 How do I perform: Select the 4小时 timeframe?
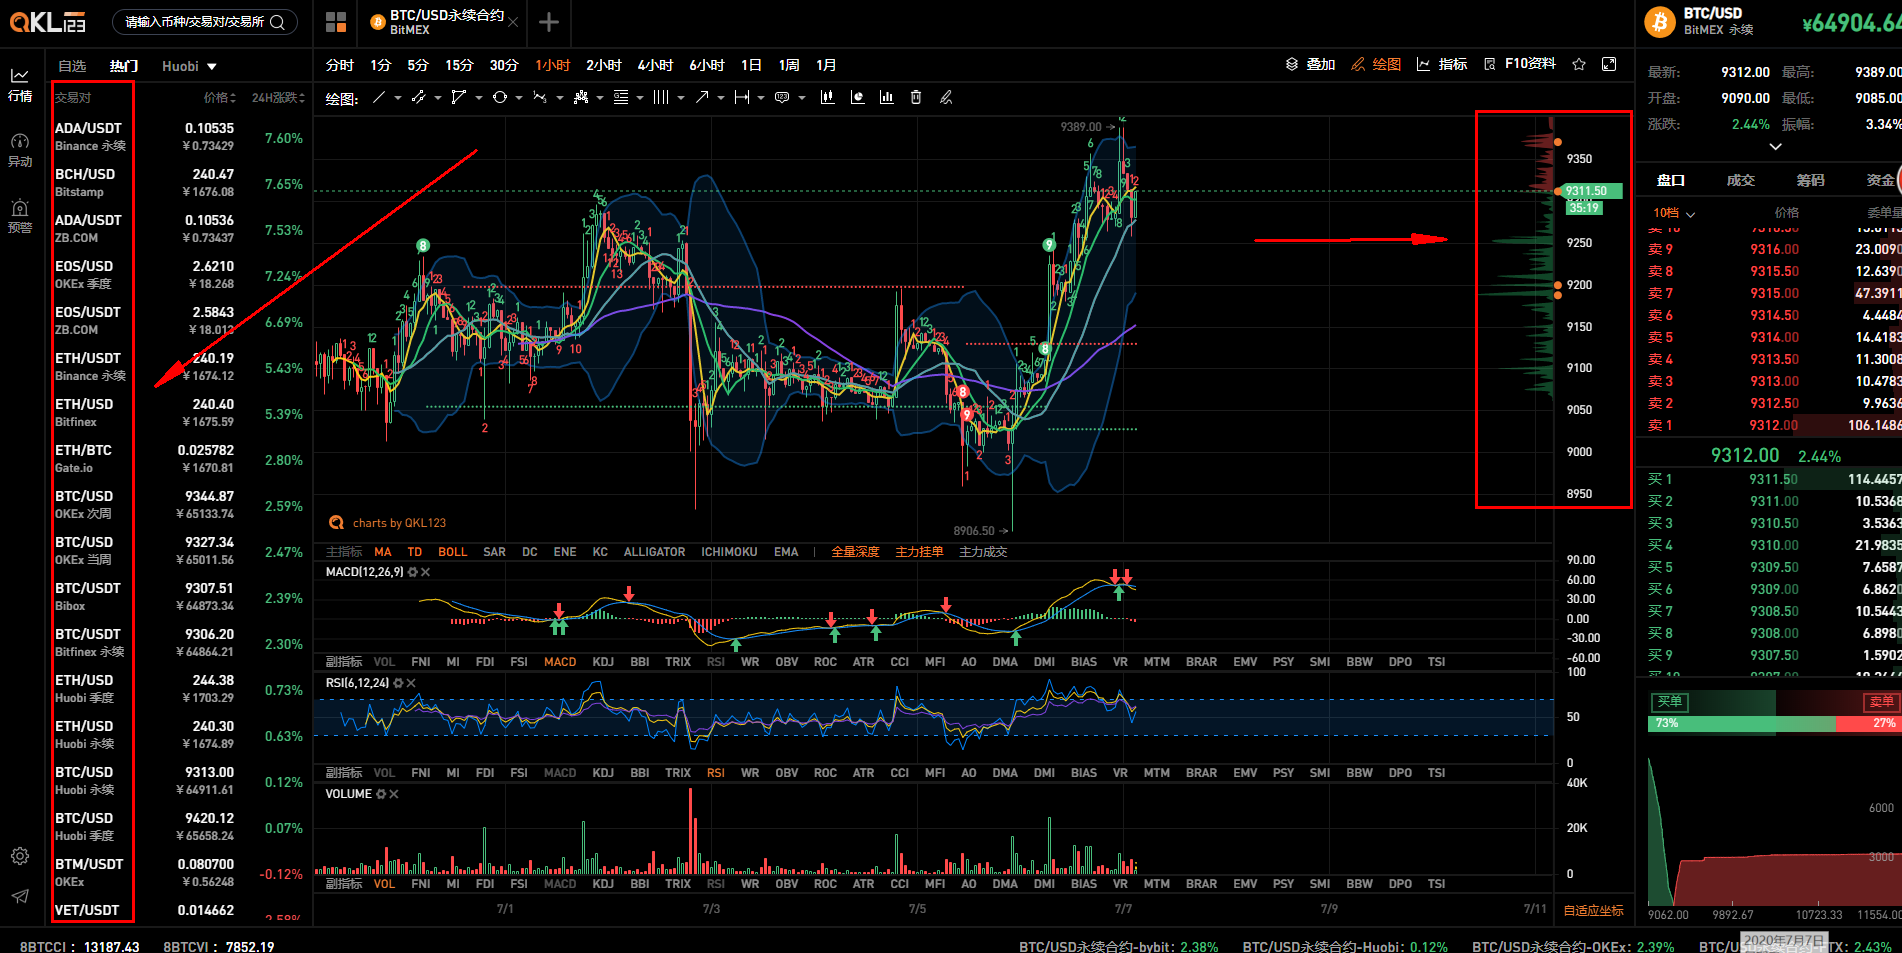(x=655, y=65)
